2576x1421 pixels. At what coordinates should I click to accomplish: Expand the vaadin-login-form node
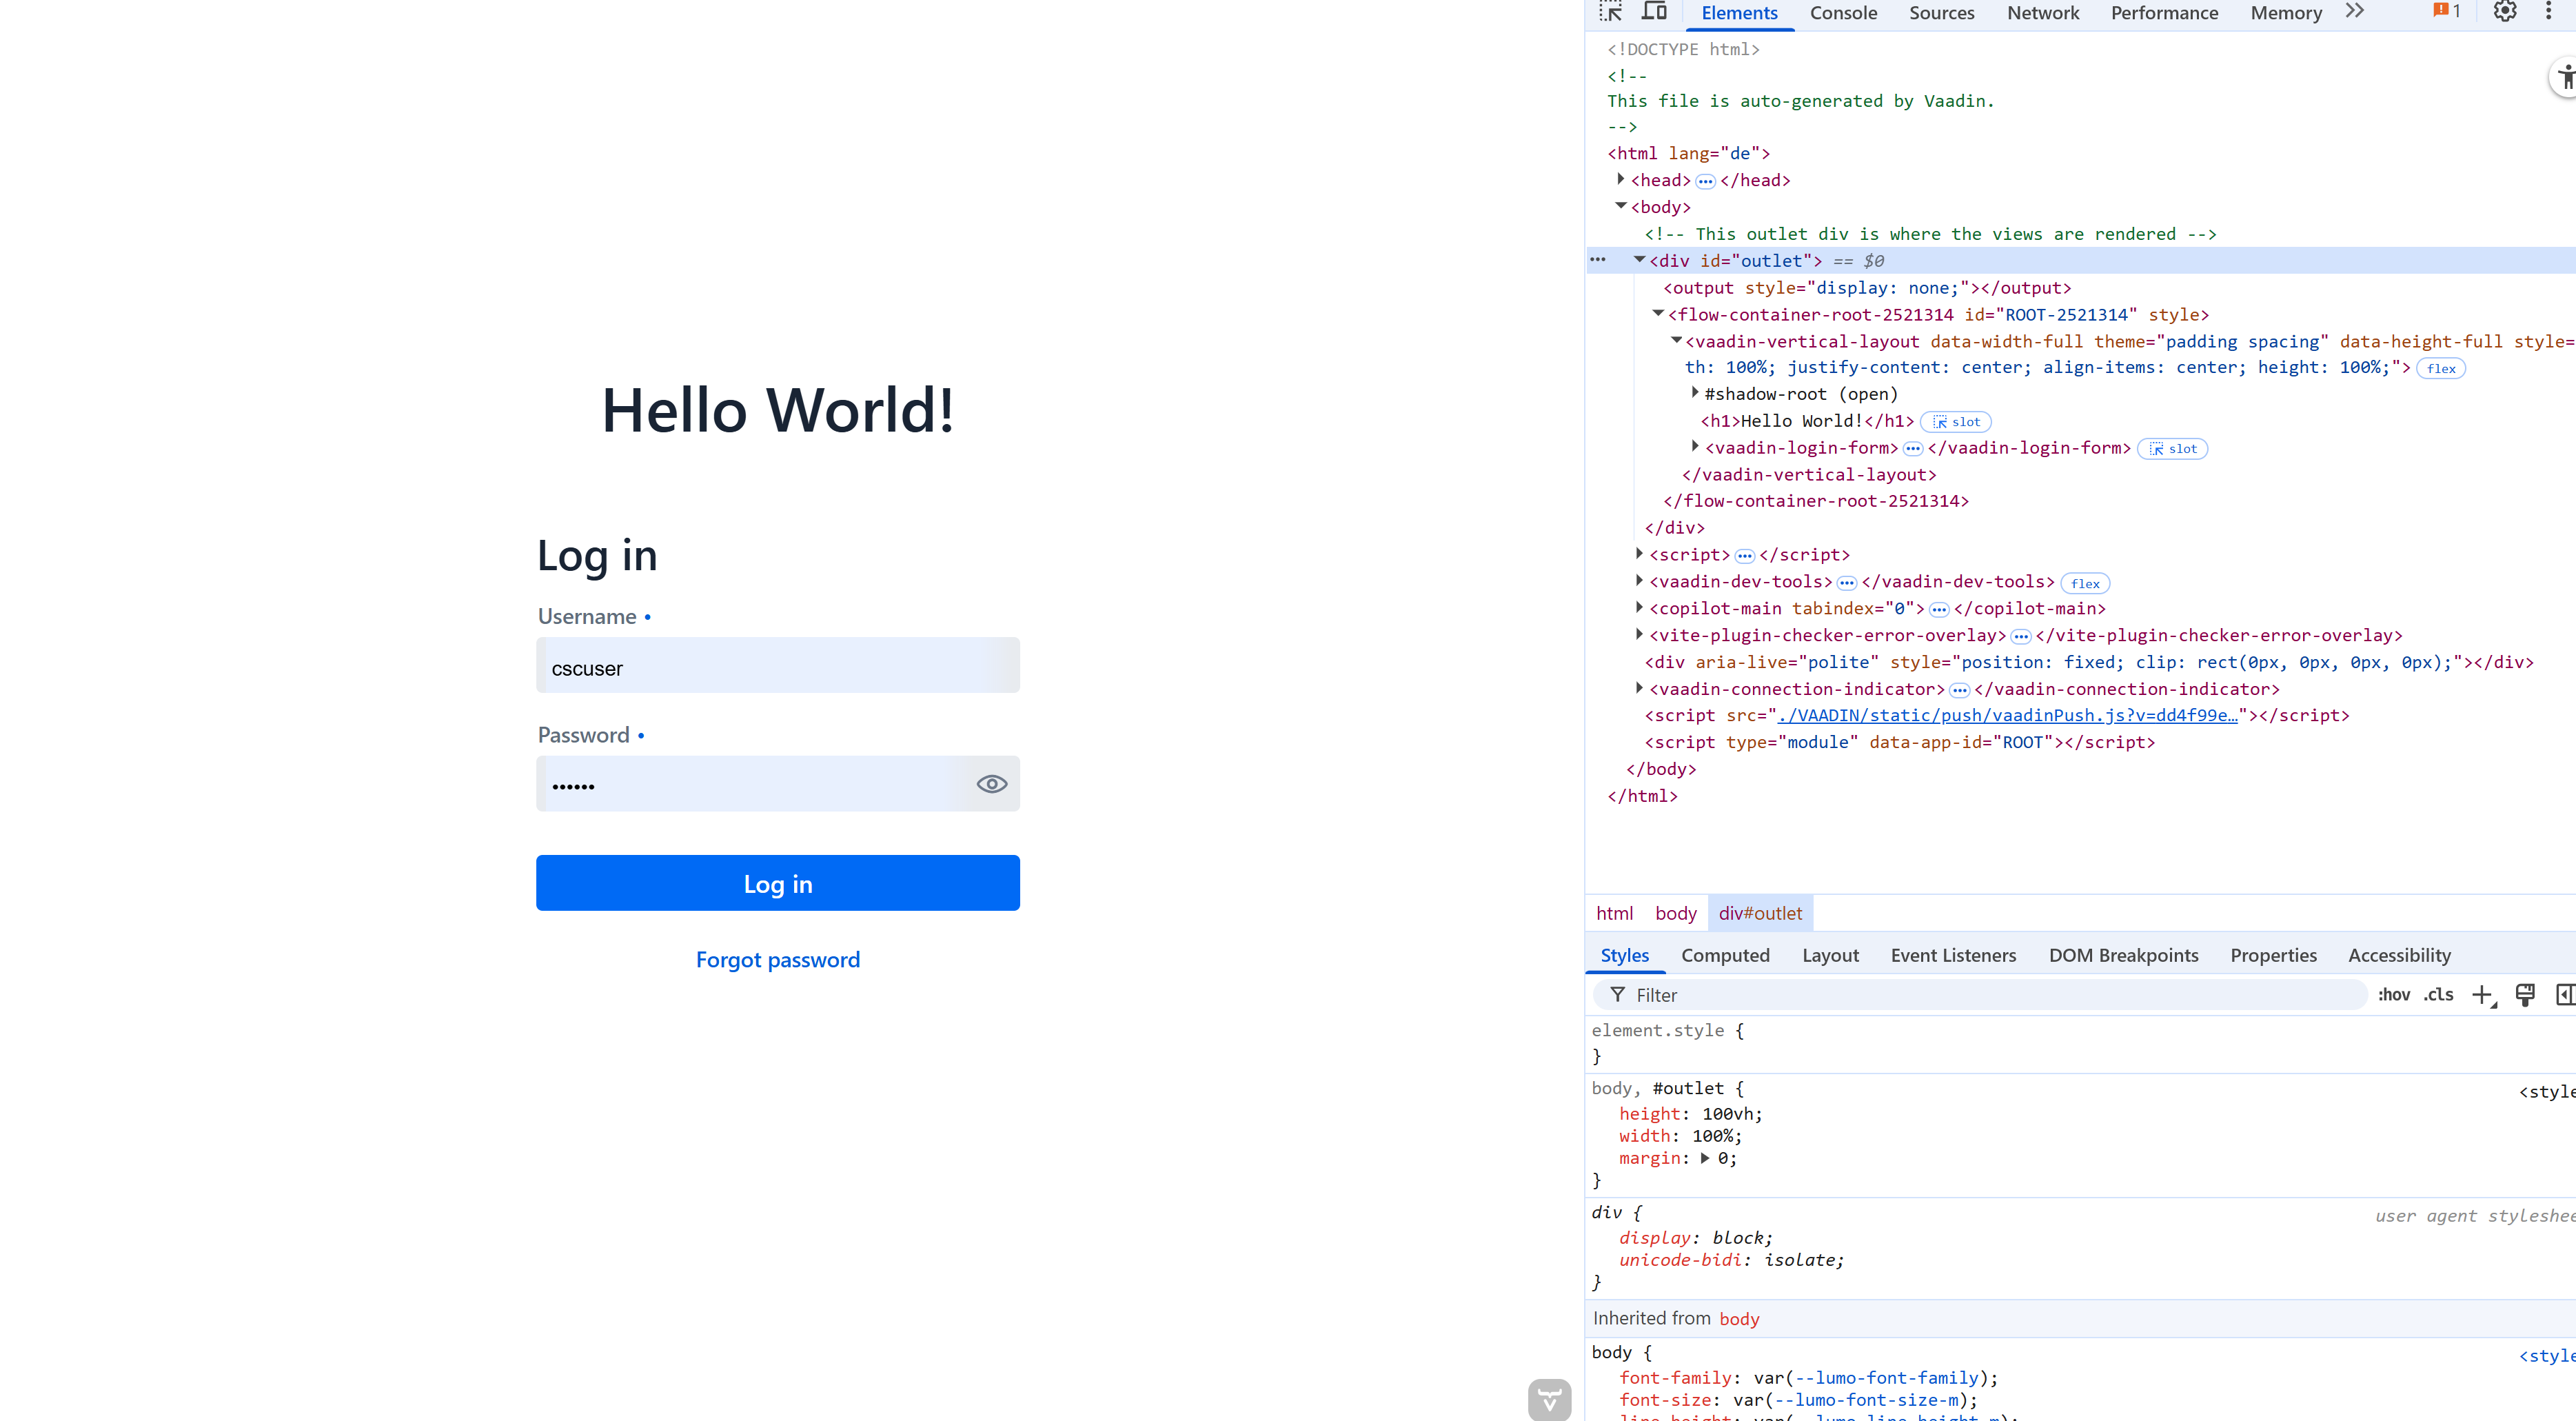[x=1695, y=447]
